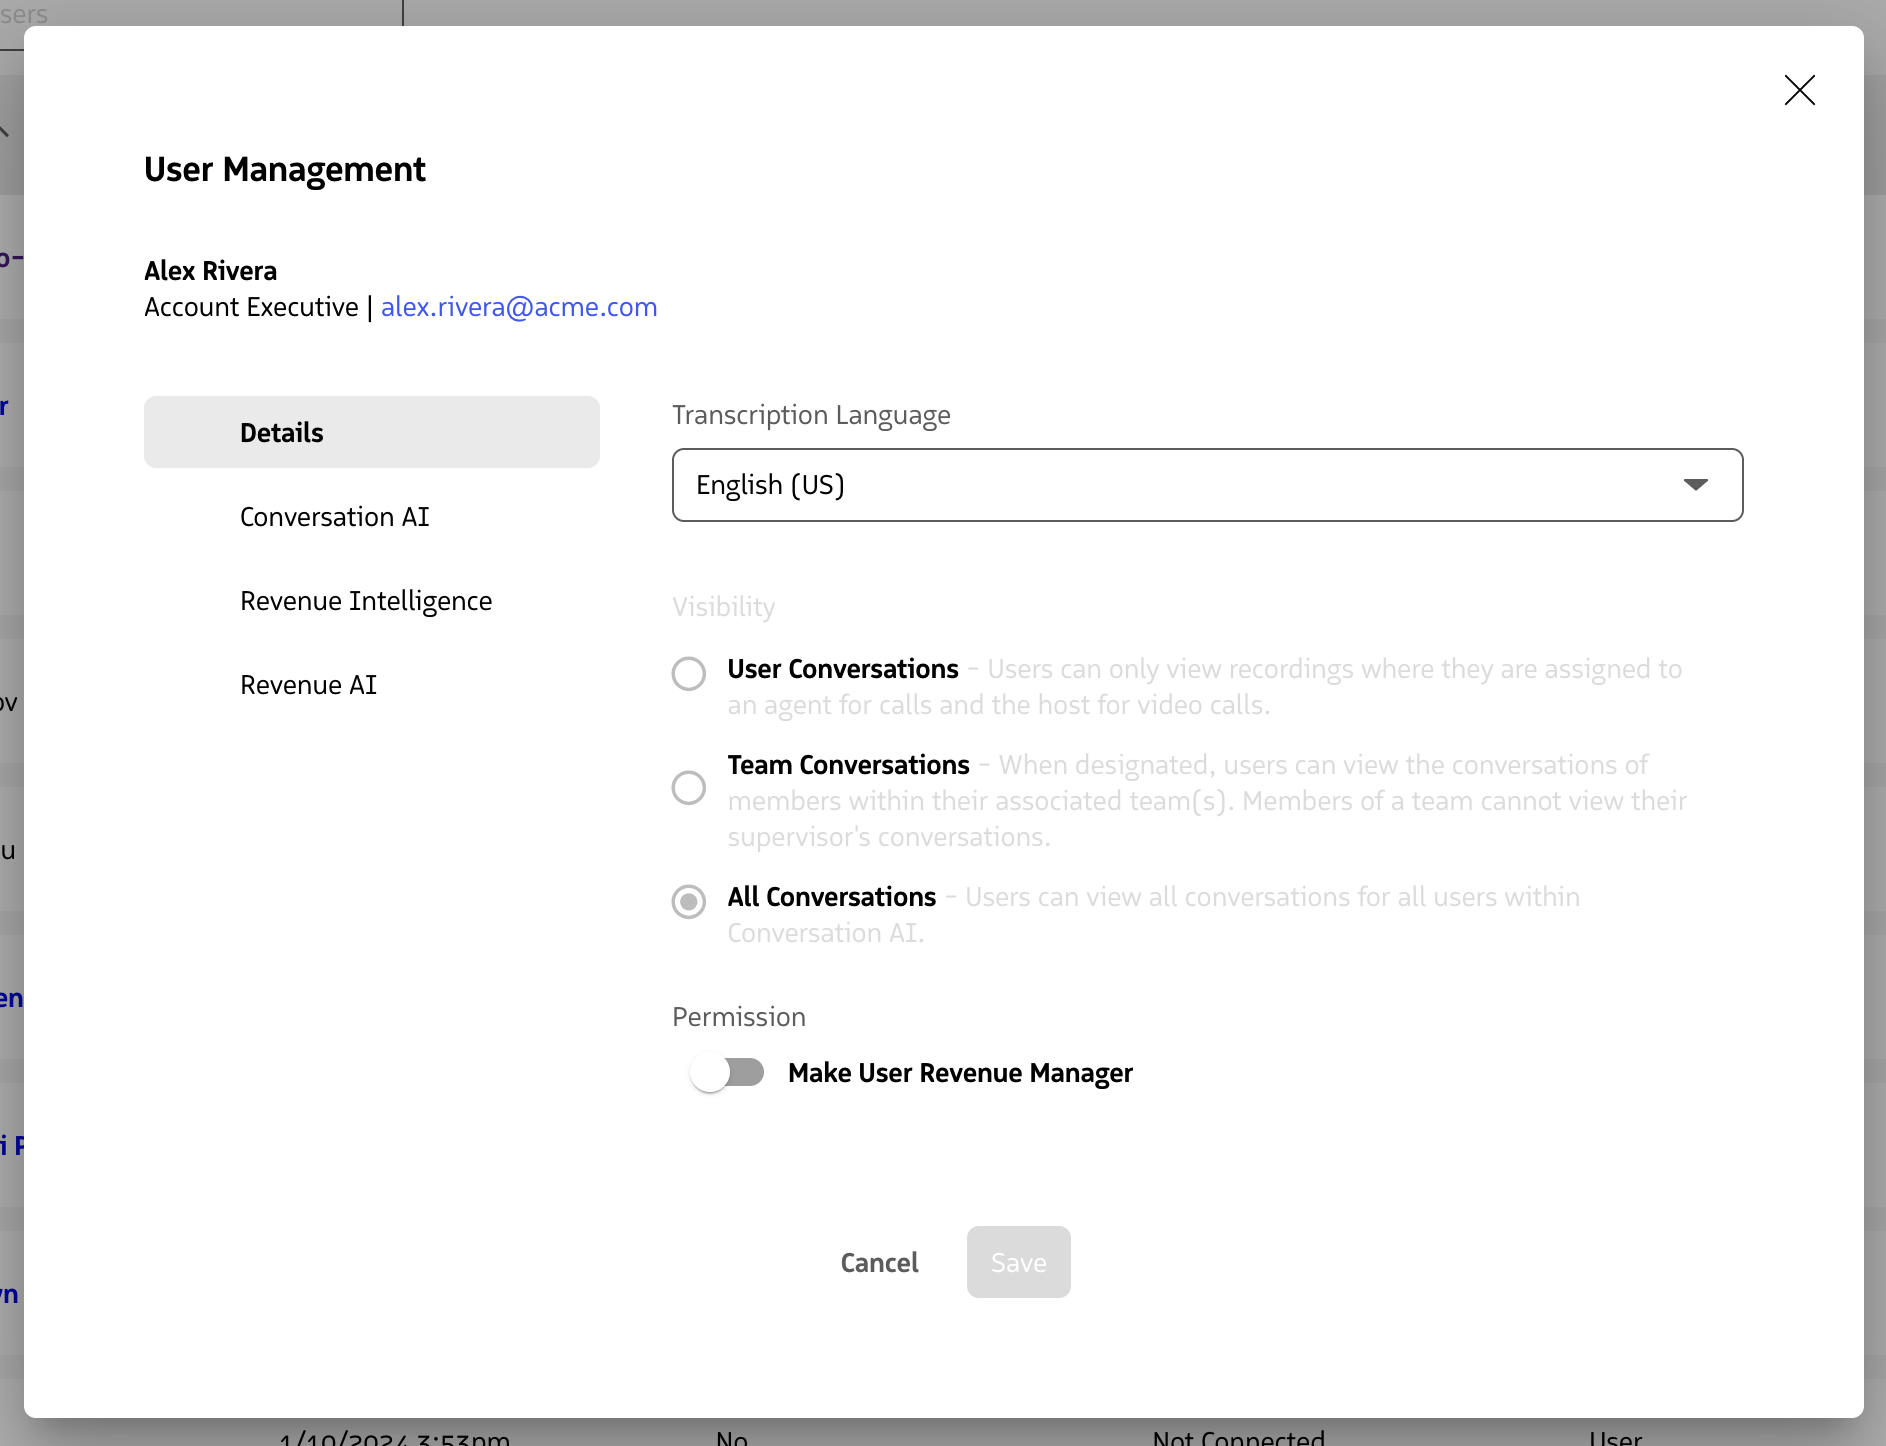Click the dropdown chevron next to English (US)
The image size is (1886, 1446).
coord(1695,485)
